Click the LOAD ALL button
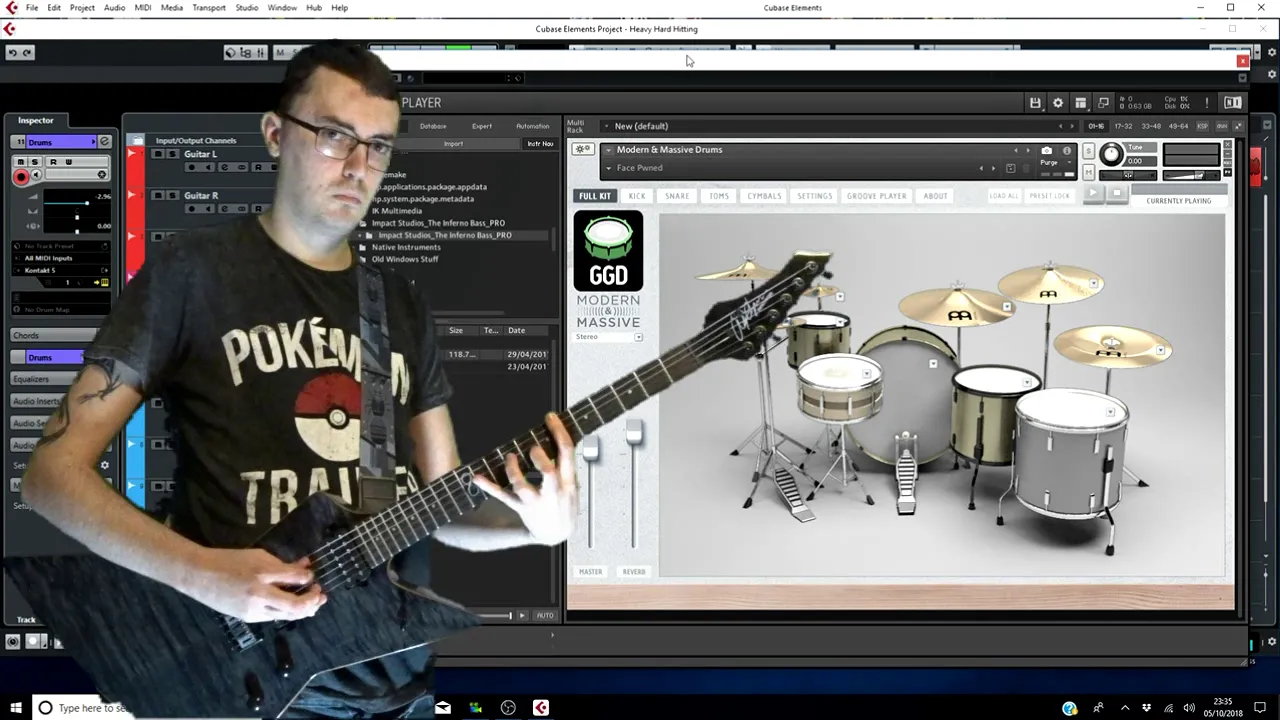The image size is (1280, 720). (1004, 196)
